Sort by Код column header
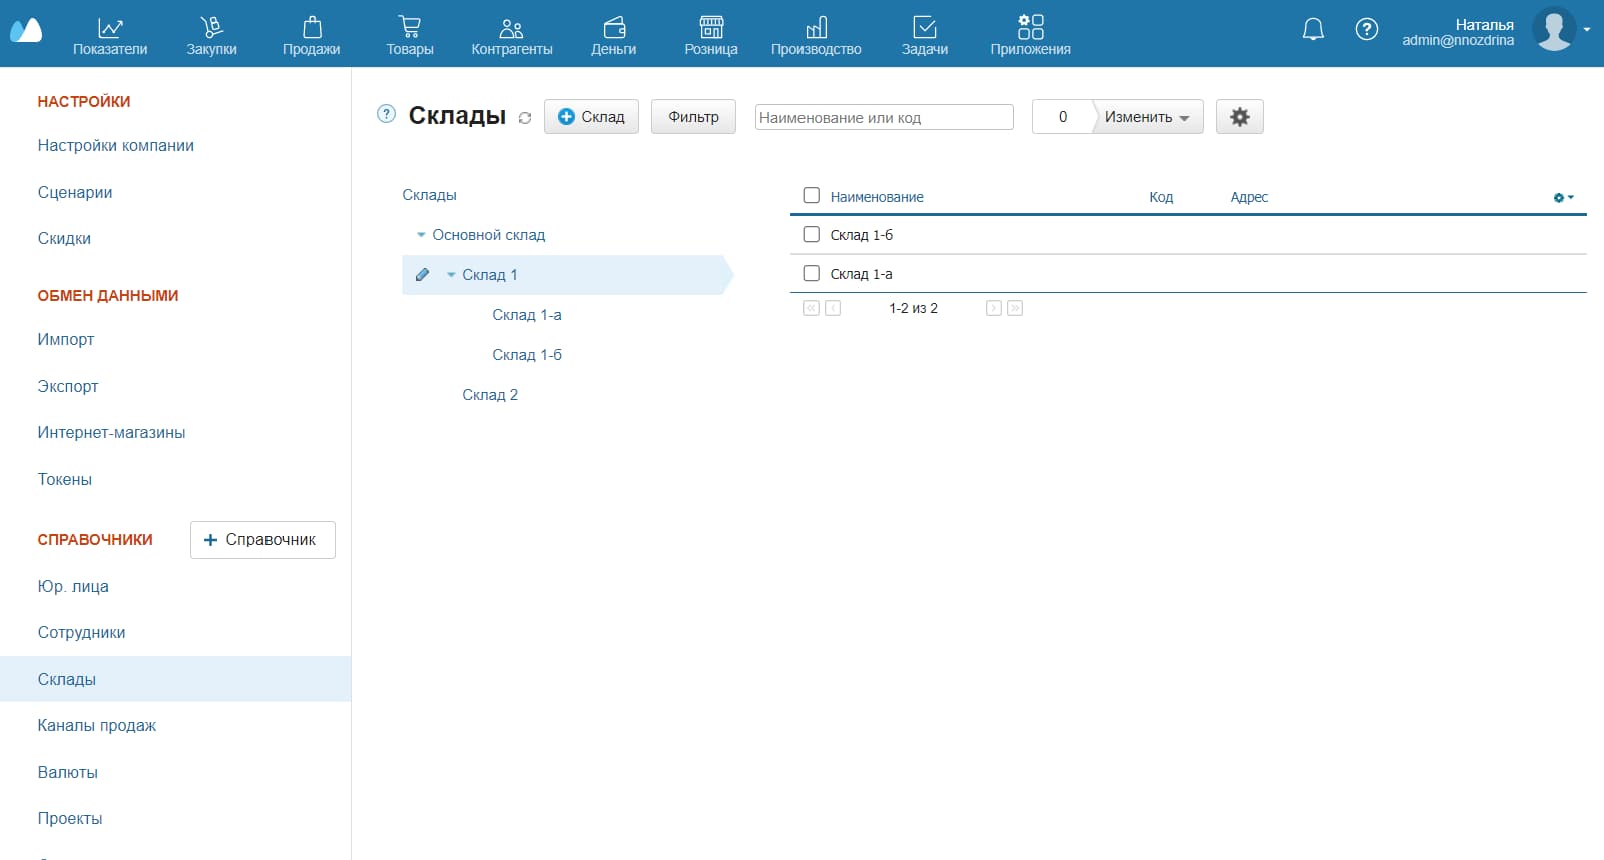1604x860 pixels. pos(1161,197)
